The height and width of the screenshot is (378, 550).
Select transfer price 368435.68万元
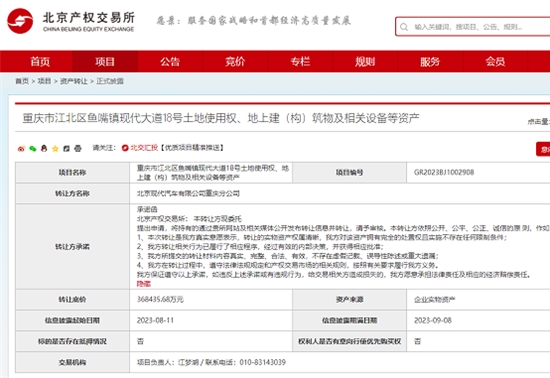click(160, 299)
